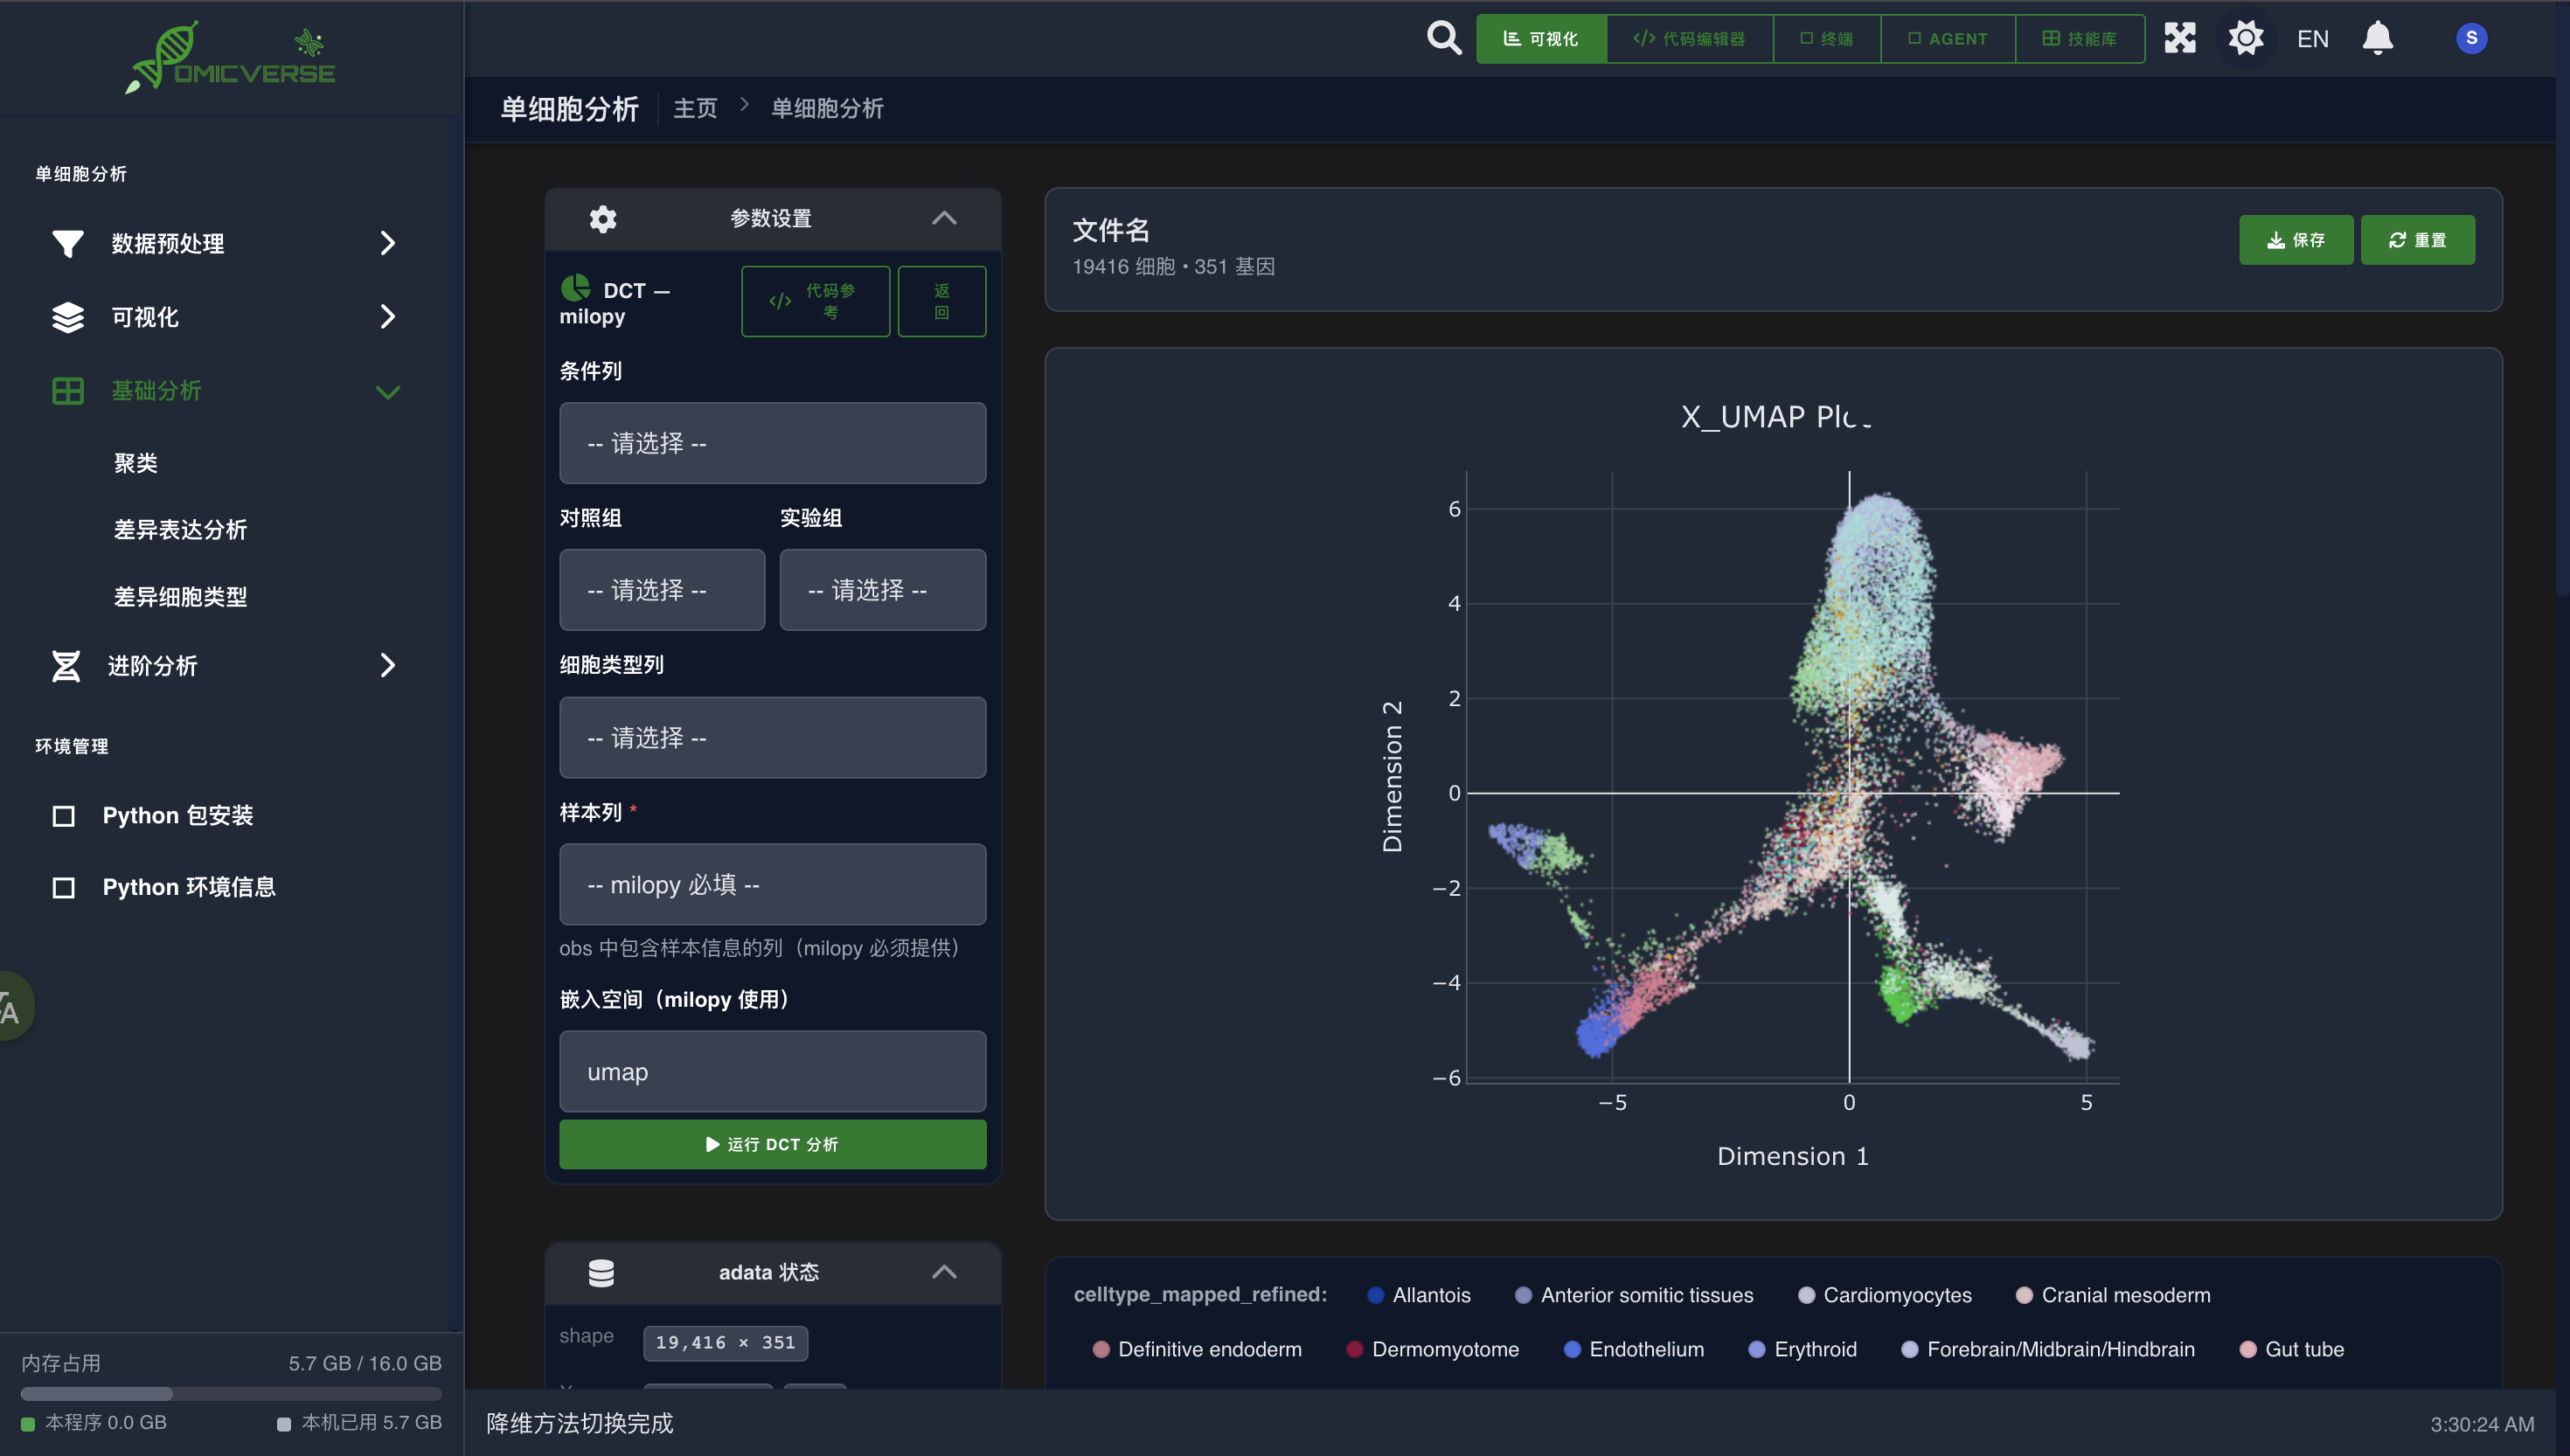The width and height of the screenshot is (2570, 1456).
Task: Switch to the 代码编辑器 tab
Action: point(1689,38)
